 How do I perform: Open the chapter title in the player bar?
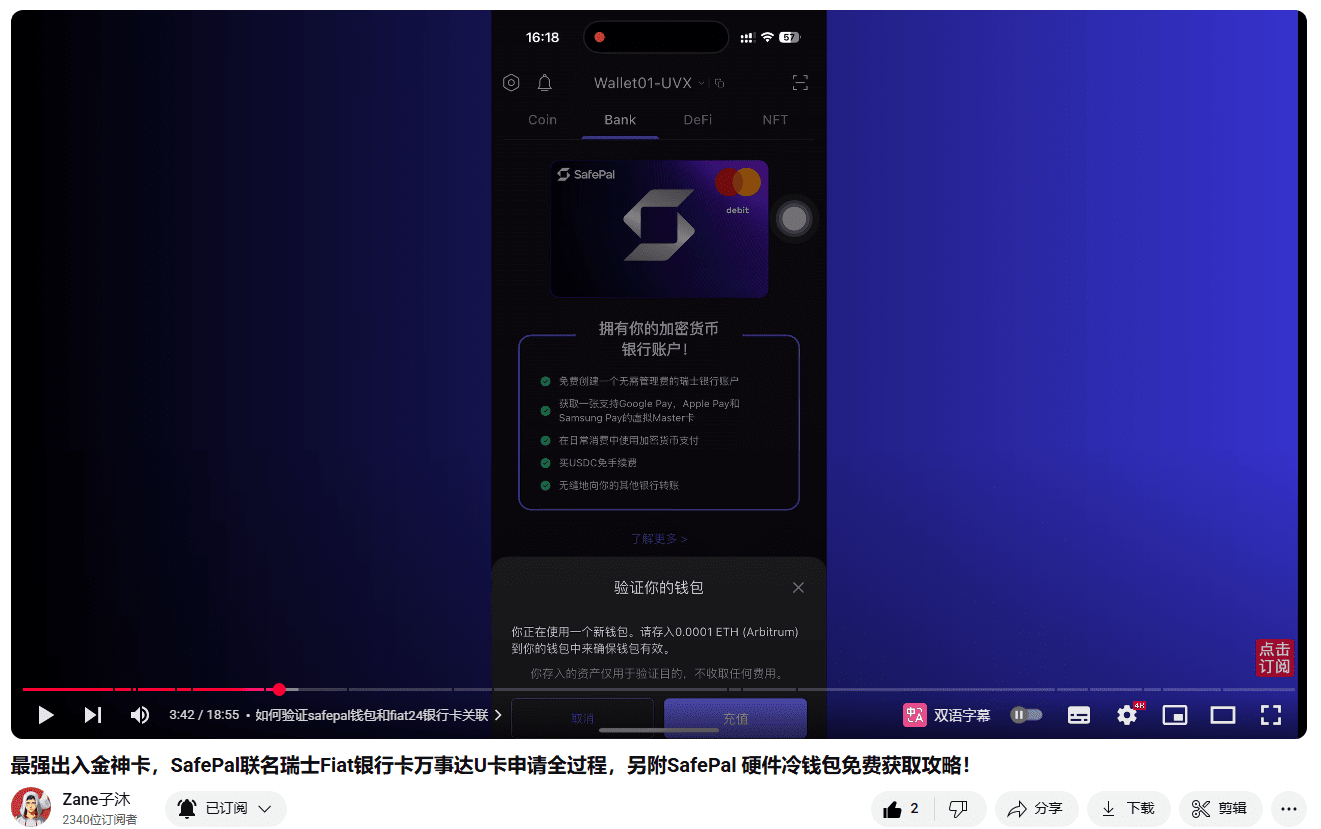click(x=378, y=715)
